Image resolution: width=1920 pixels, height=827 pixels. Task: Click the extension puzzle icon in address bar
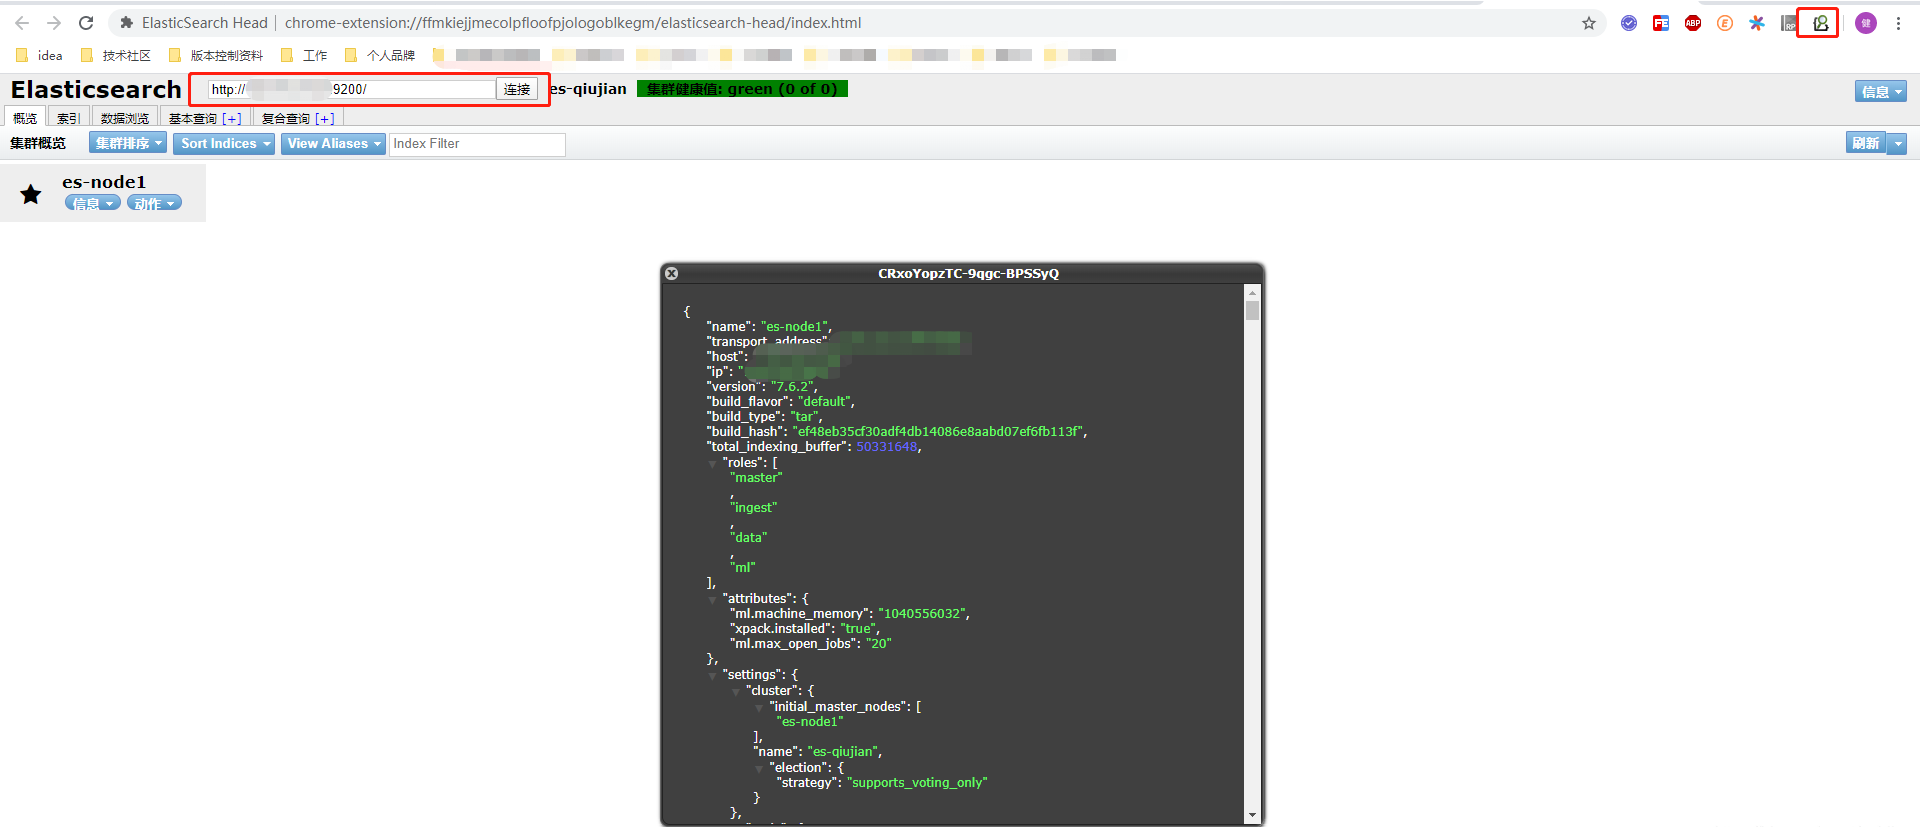click(127, 23)
